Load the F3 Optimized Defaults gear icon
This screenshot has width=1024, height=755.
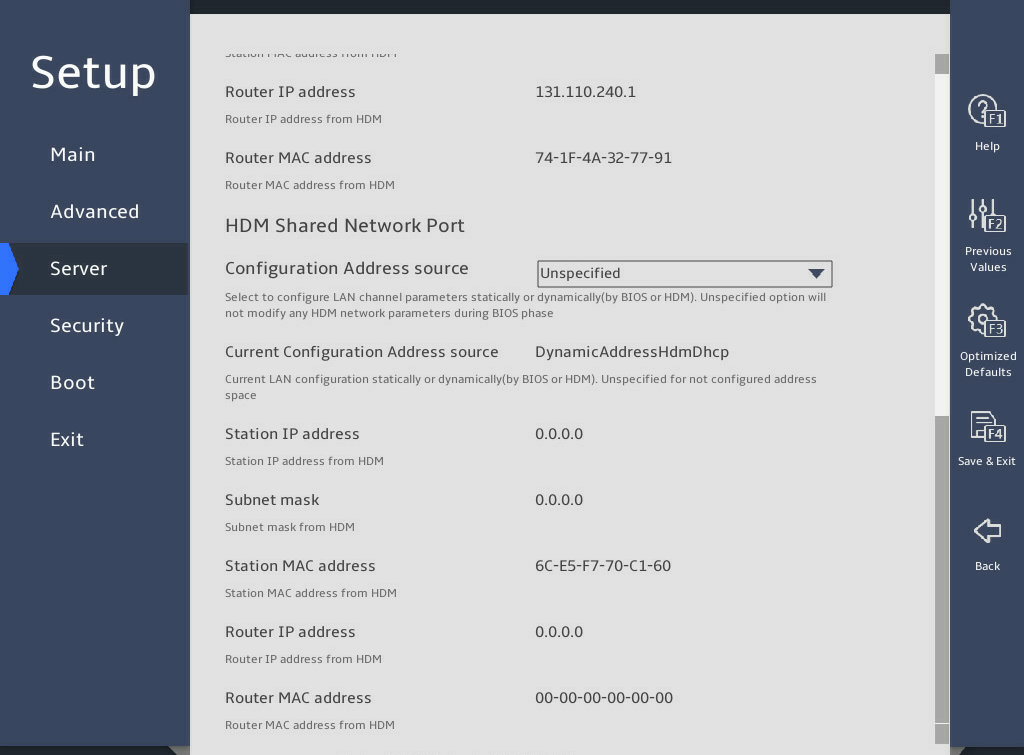pyautogui.click(x=987, y=320)
